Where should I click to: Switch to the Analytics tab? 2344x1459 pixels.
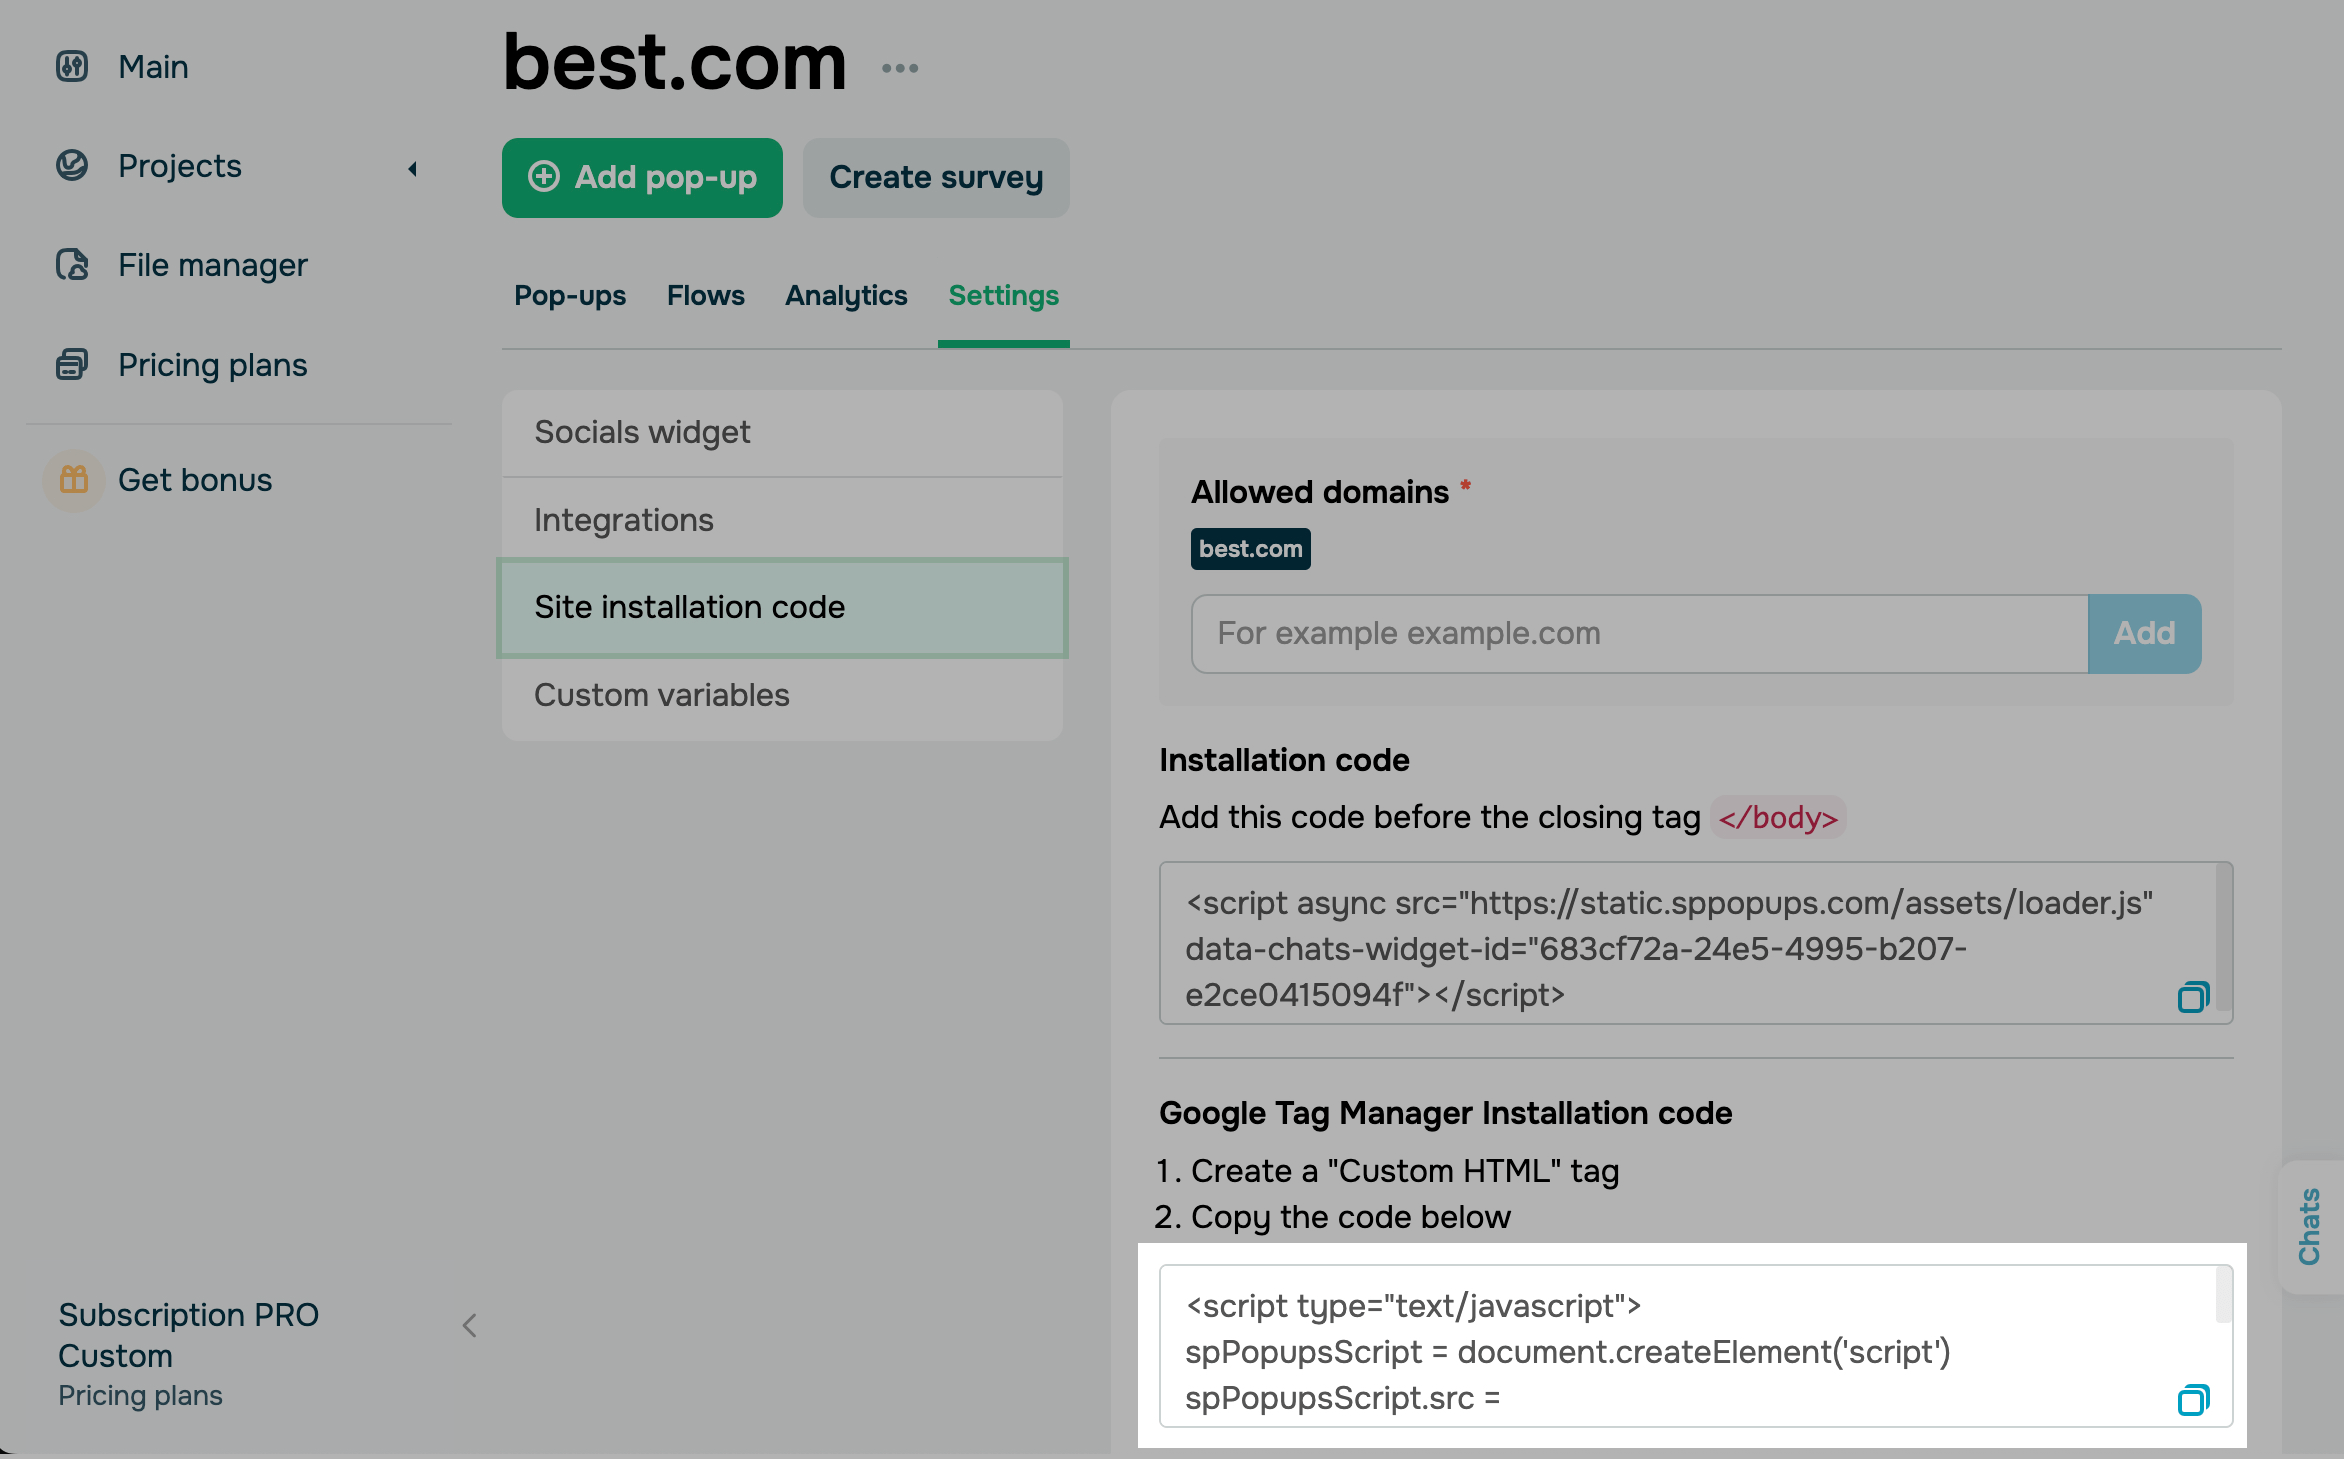click(x=846, y=296)
